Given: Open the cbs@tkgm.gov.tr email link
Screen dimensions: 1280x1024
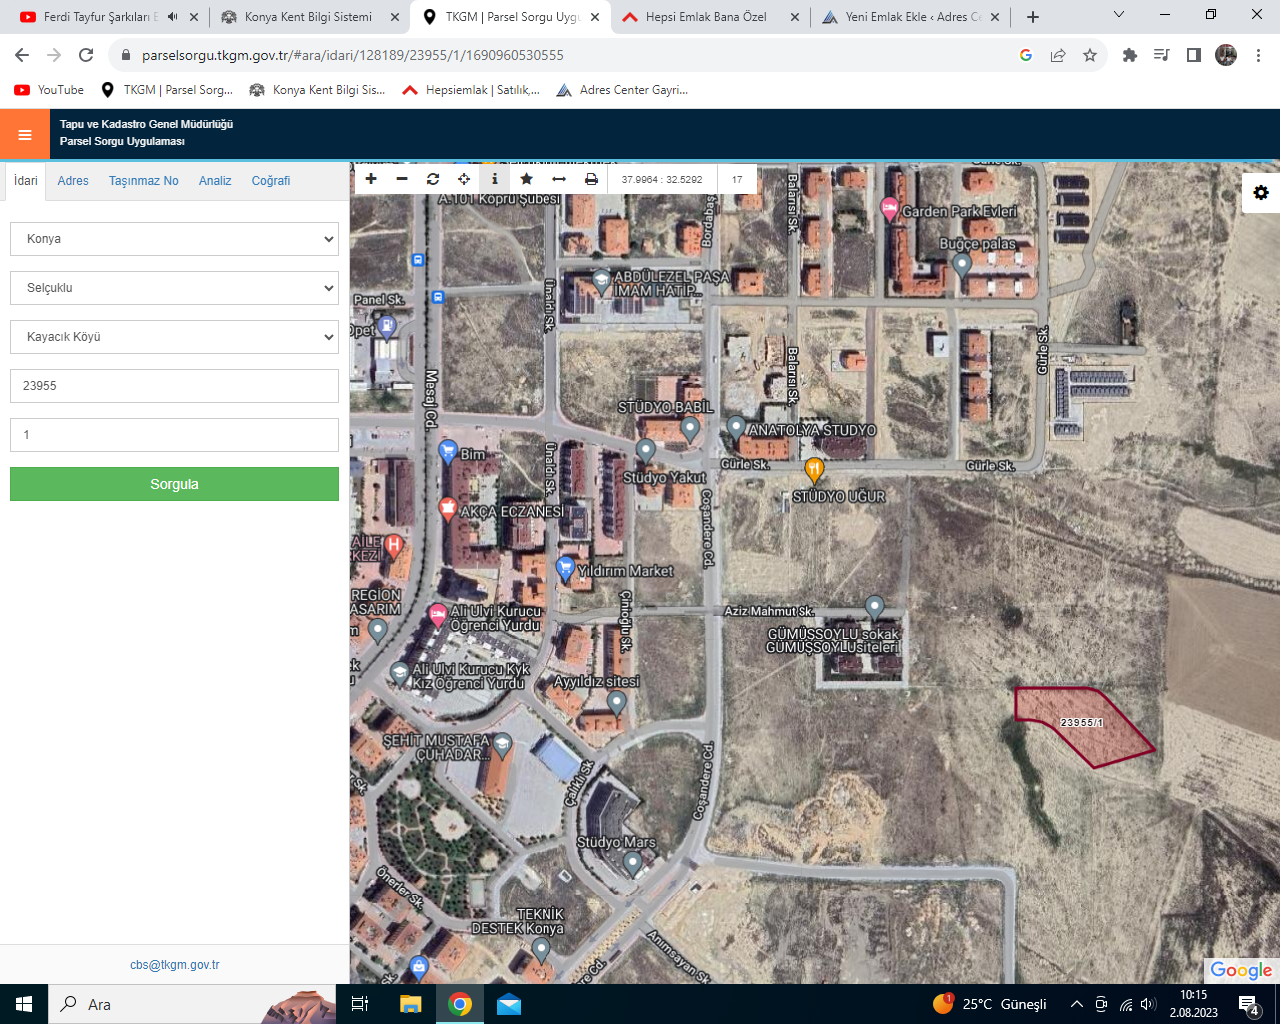Looking at the screenshot, I should (174, 965).
